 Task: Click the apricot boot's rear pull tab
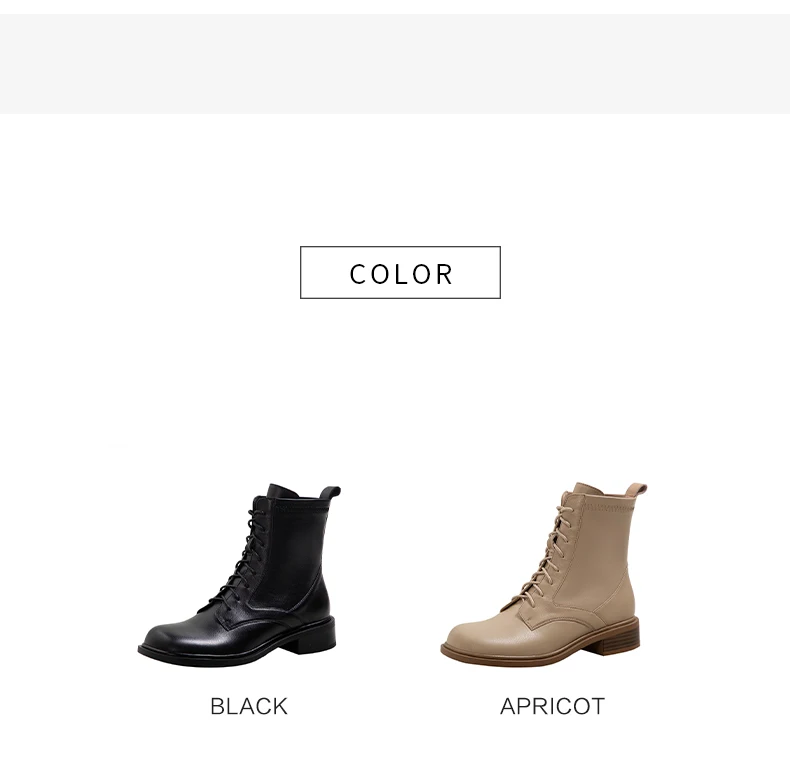point(636,491)
